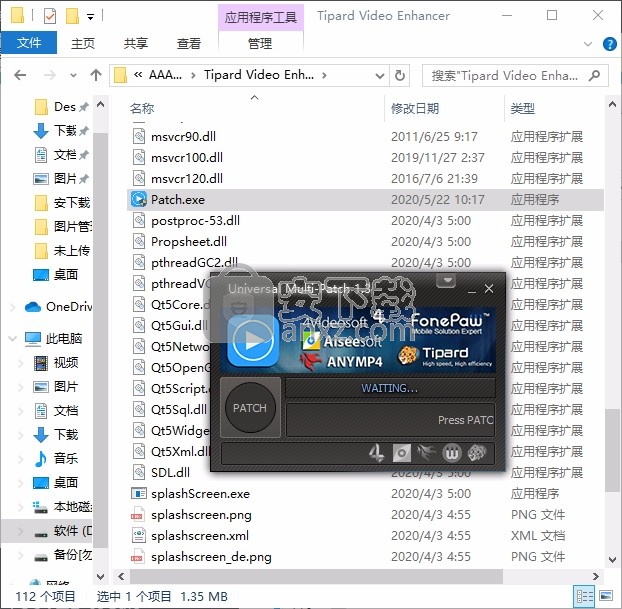Click the new folder icon in title bar

72,16
